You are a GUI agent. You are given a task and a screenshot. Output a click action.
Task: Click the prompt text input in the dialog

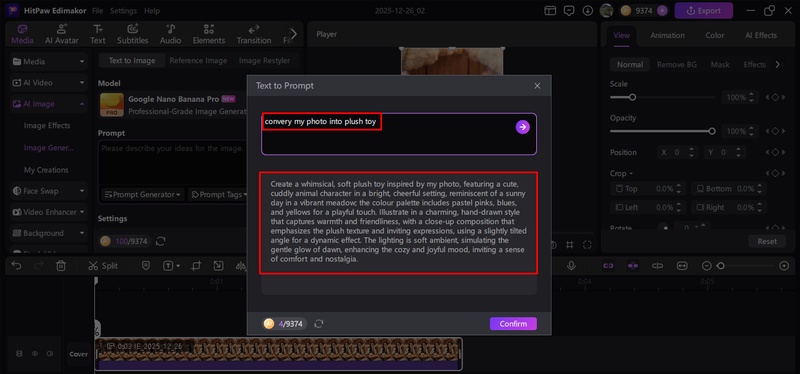pyautogui.click(x=399, y=134)
